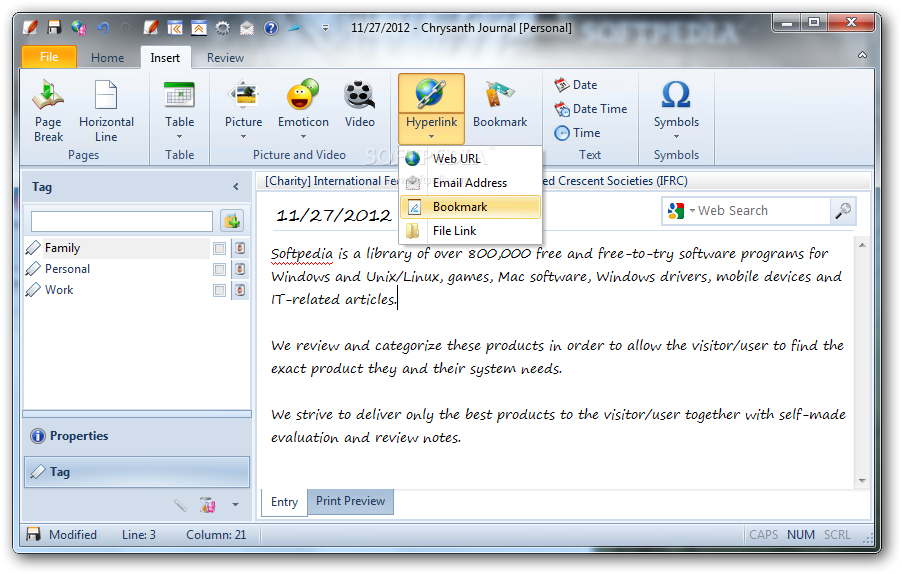
Task: Open settings via the gear icon
Action: coord(223,27)
